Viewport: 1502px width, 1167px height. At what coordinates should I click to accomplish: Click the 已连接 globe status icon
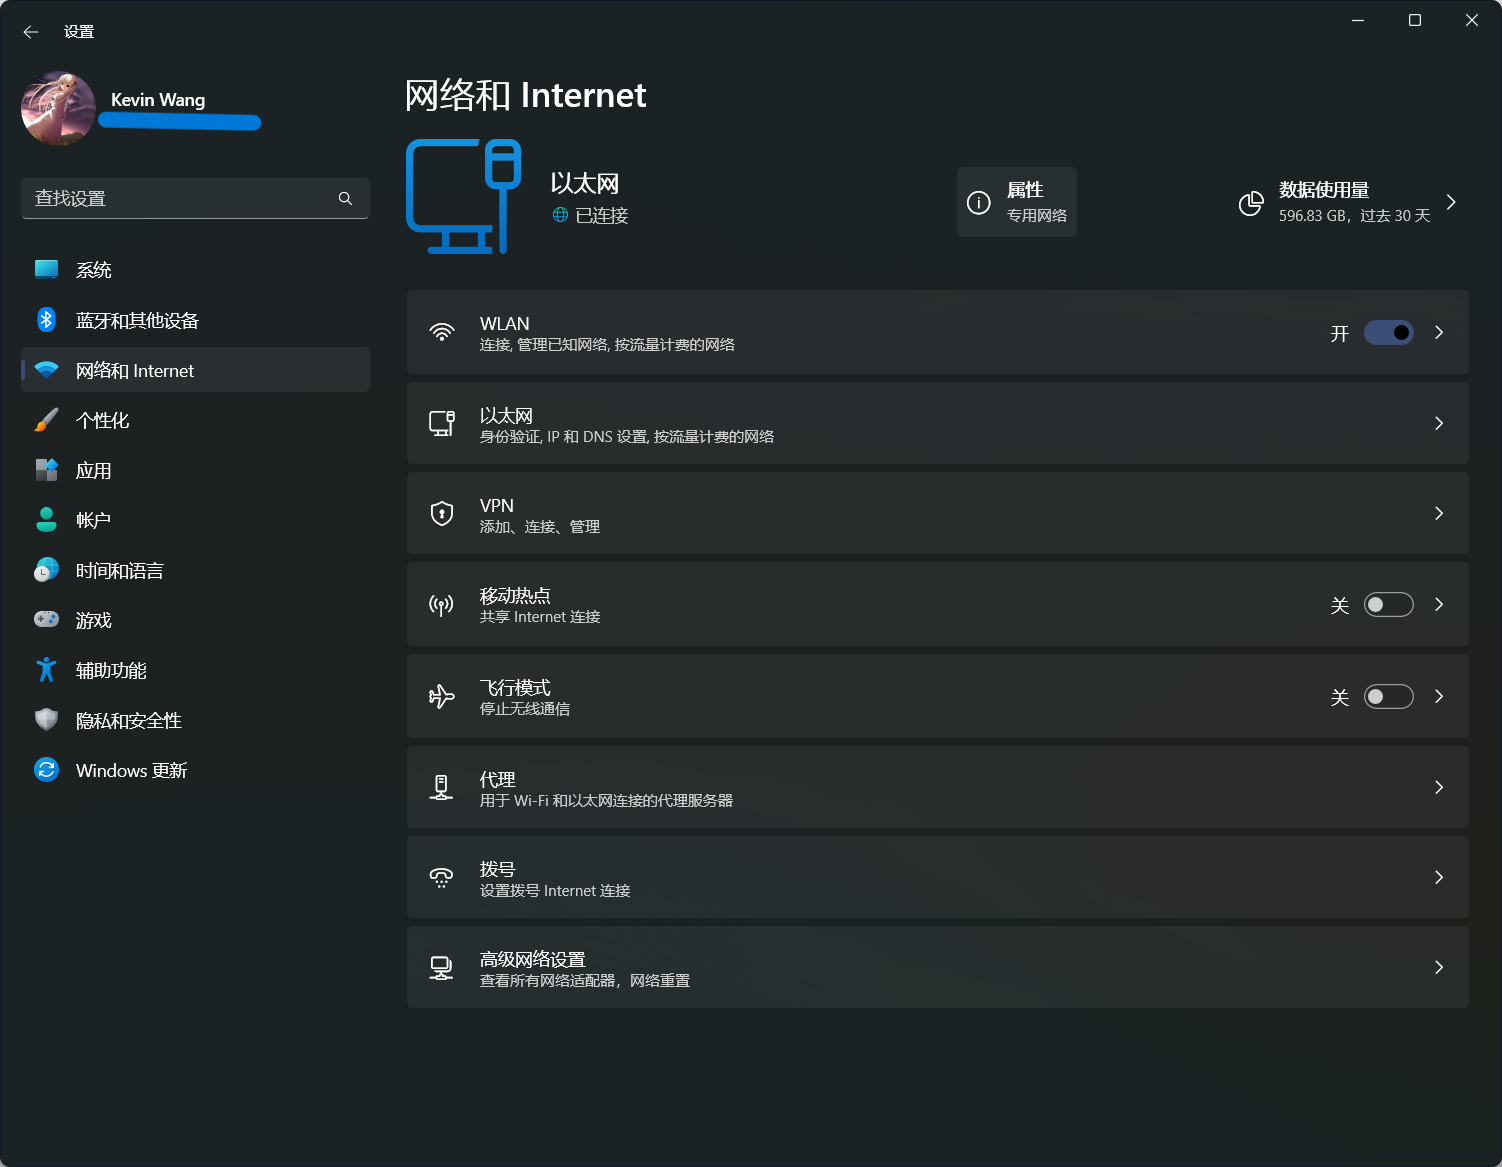point(560,215)
